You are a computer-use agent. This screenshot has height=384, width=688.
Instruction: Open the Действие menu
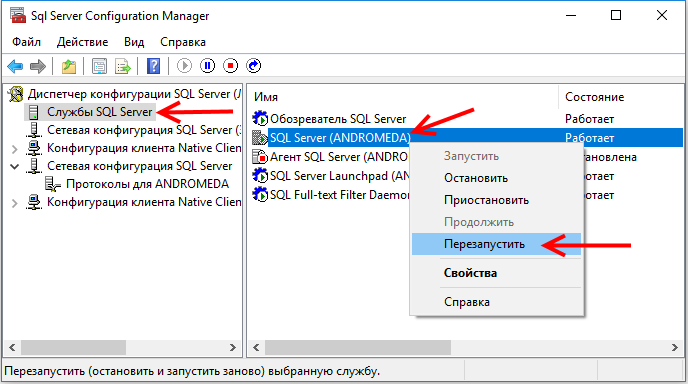82,42
